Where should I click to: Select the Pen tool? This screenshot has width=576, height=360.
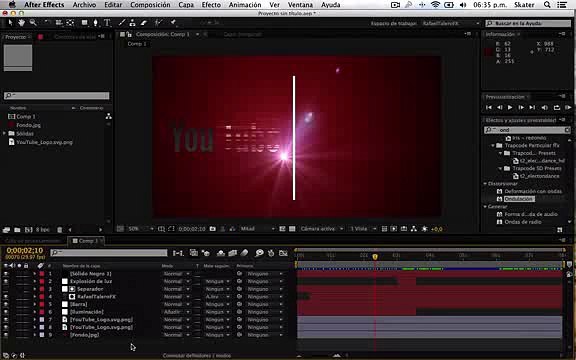tap(96, 23)
